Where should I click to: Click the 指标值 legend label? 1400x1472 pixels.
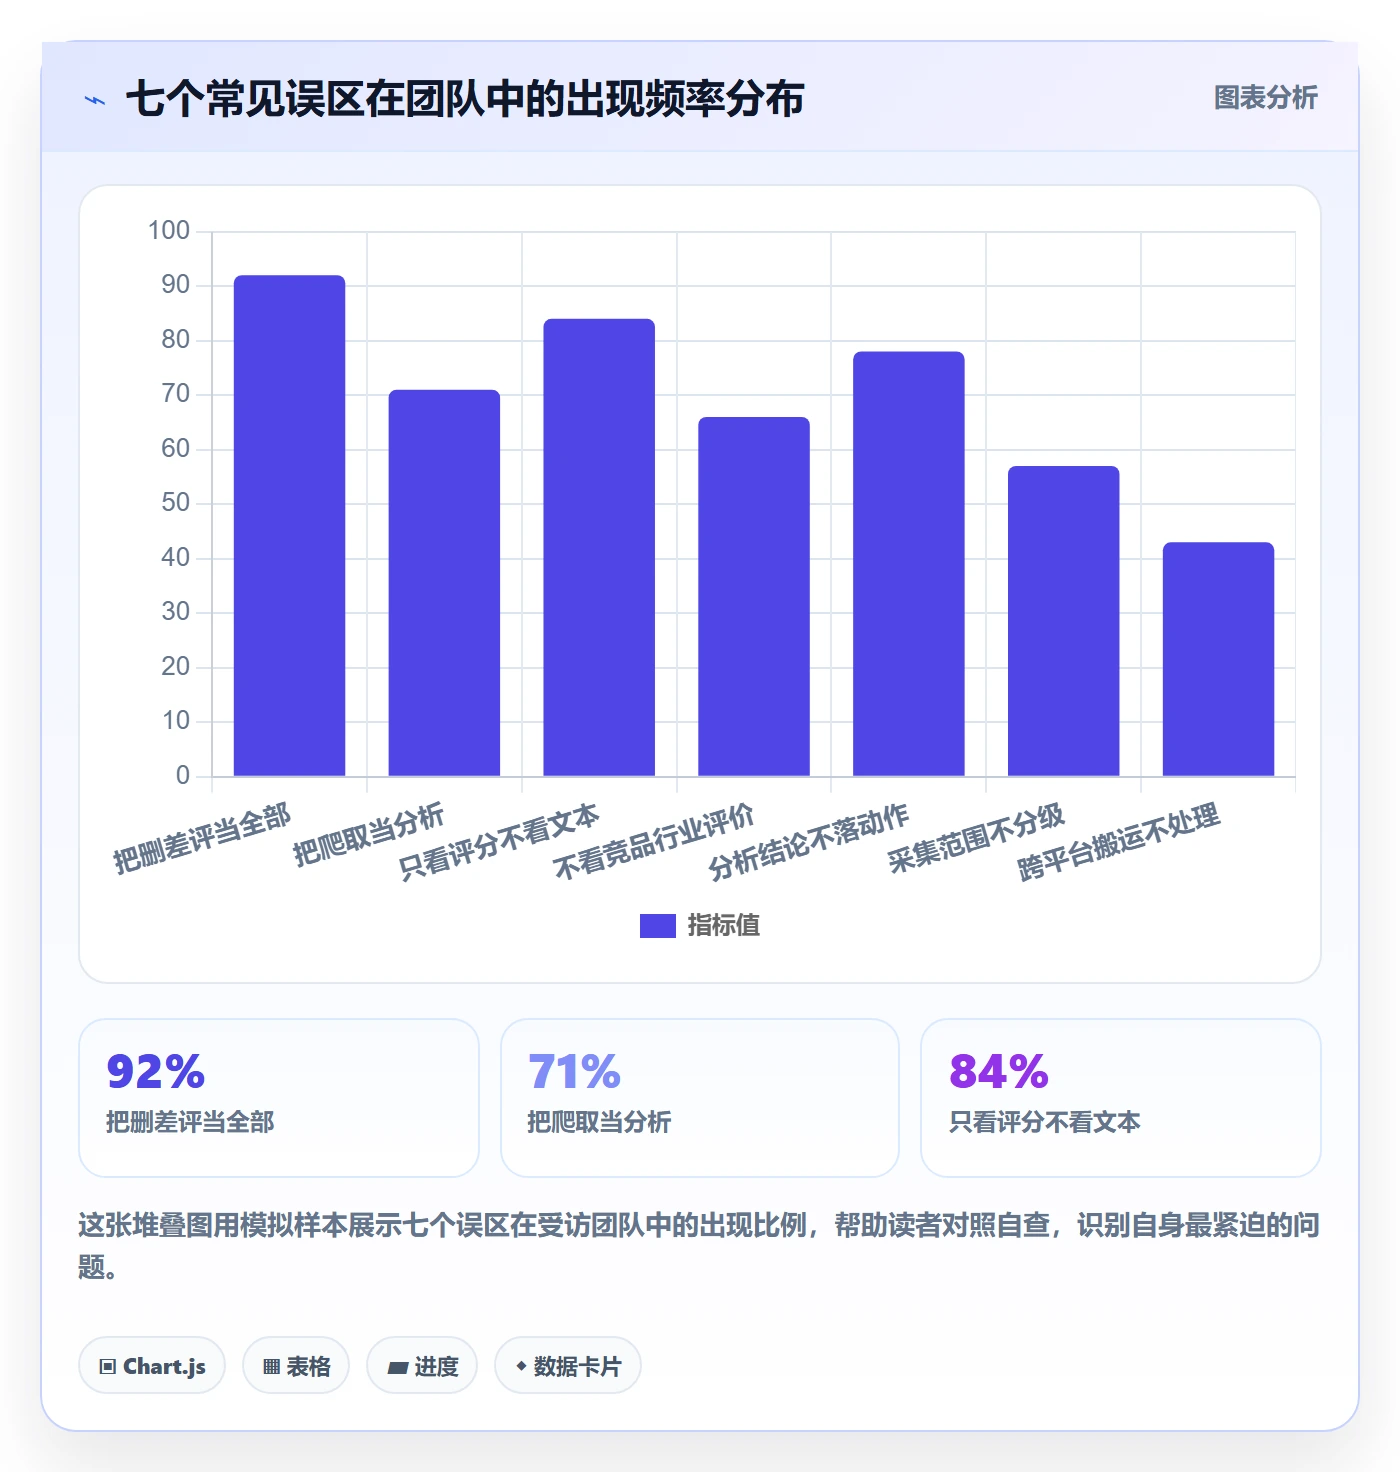(724, 926)
